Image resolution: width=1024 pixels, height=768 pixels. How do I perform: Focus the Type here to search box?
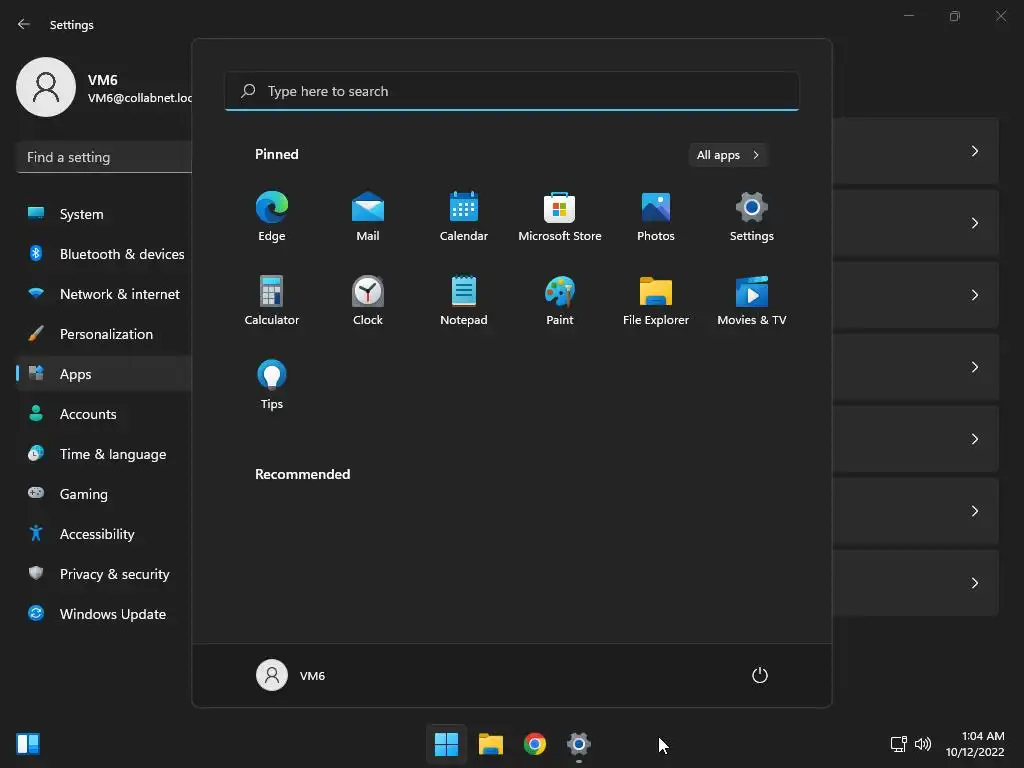click(512, 91)
